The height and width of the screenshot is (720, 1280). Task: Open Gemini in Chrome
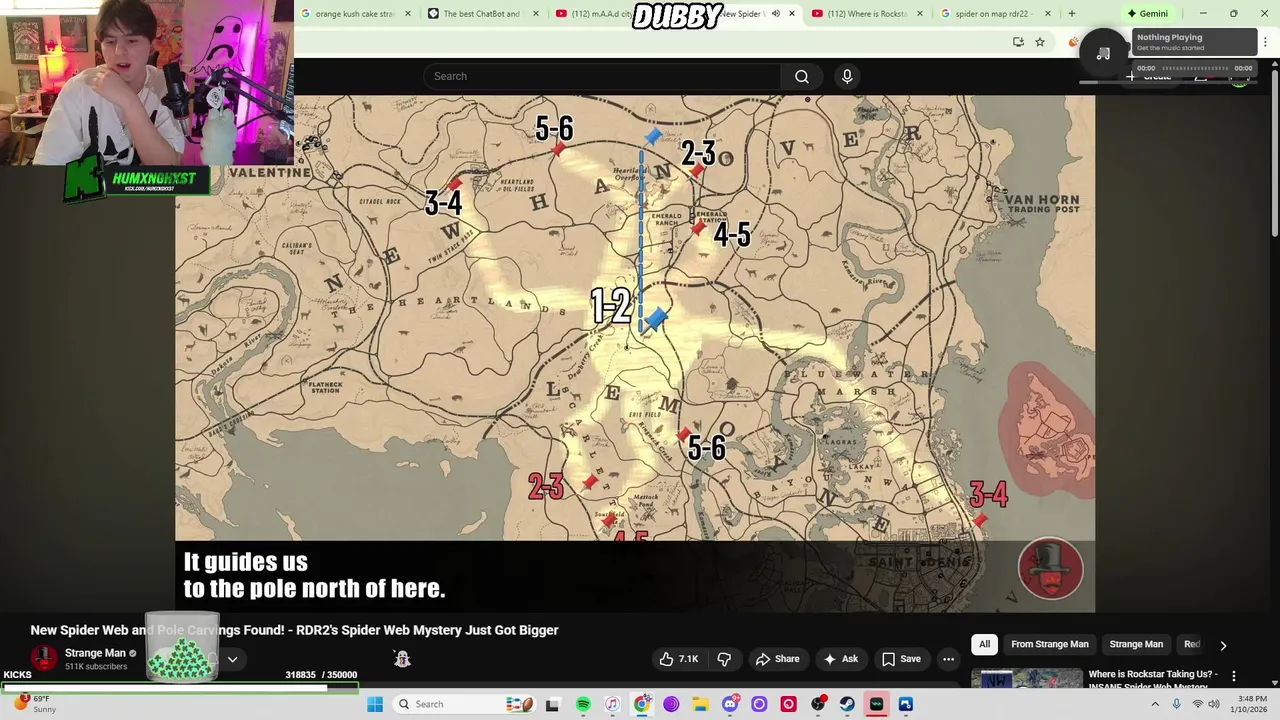point(1147,14)
